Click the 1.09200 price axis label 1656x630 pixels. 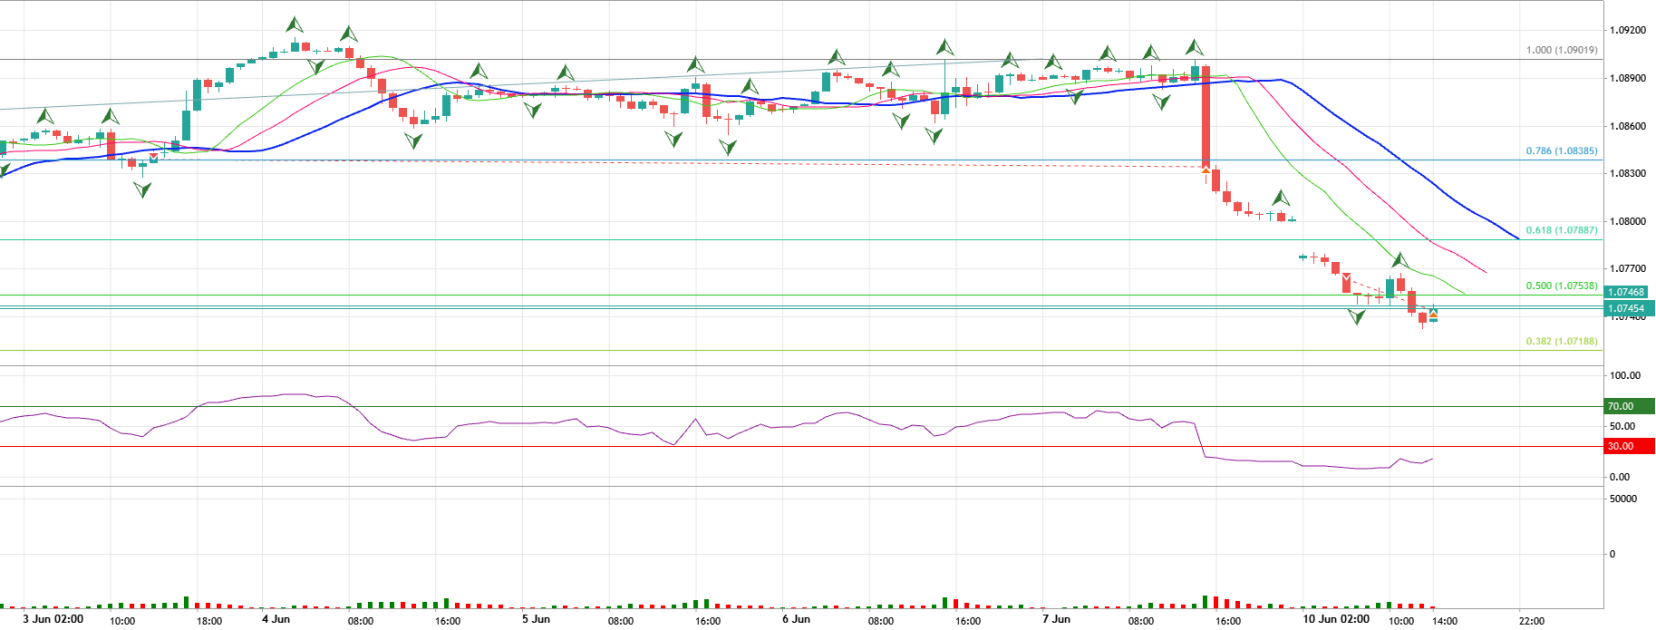[1626, 31]
